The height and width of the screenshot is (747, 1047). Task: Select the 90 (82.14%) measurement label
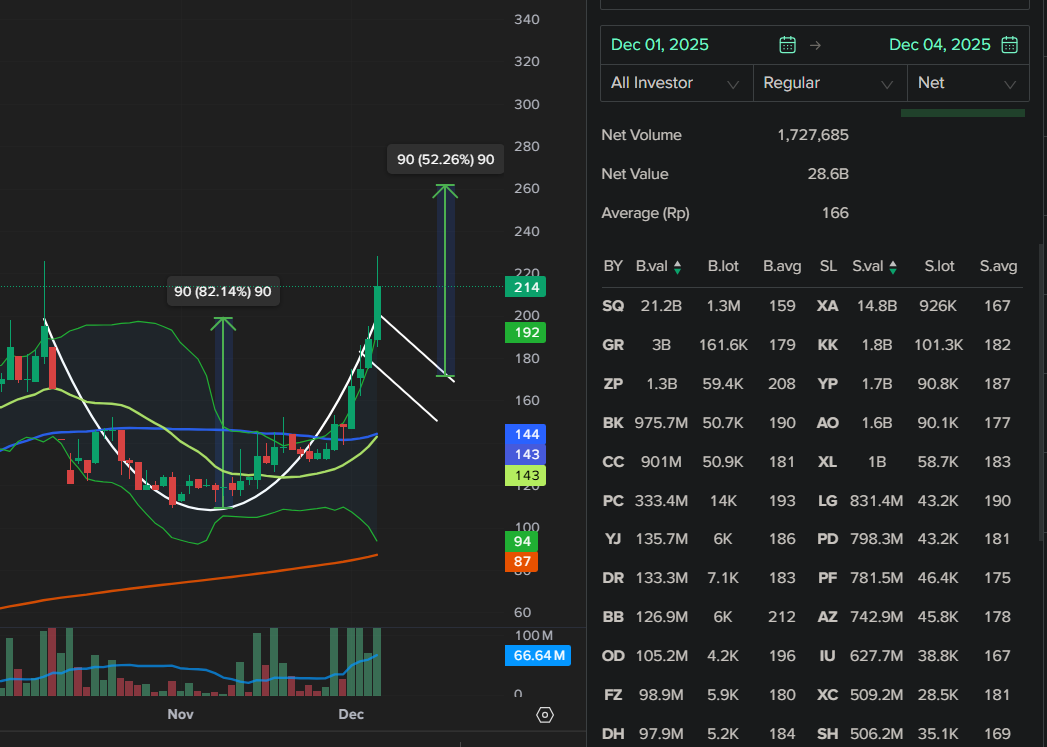223,292
